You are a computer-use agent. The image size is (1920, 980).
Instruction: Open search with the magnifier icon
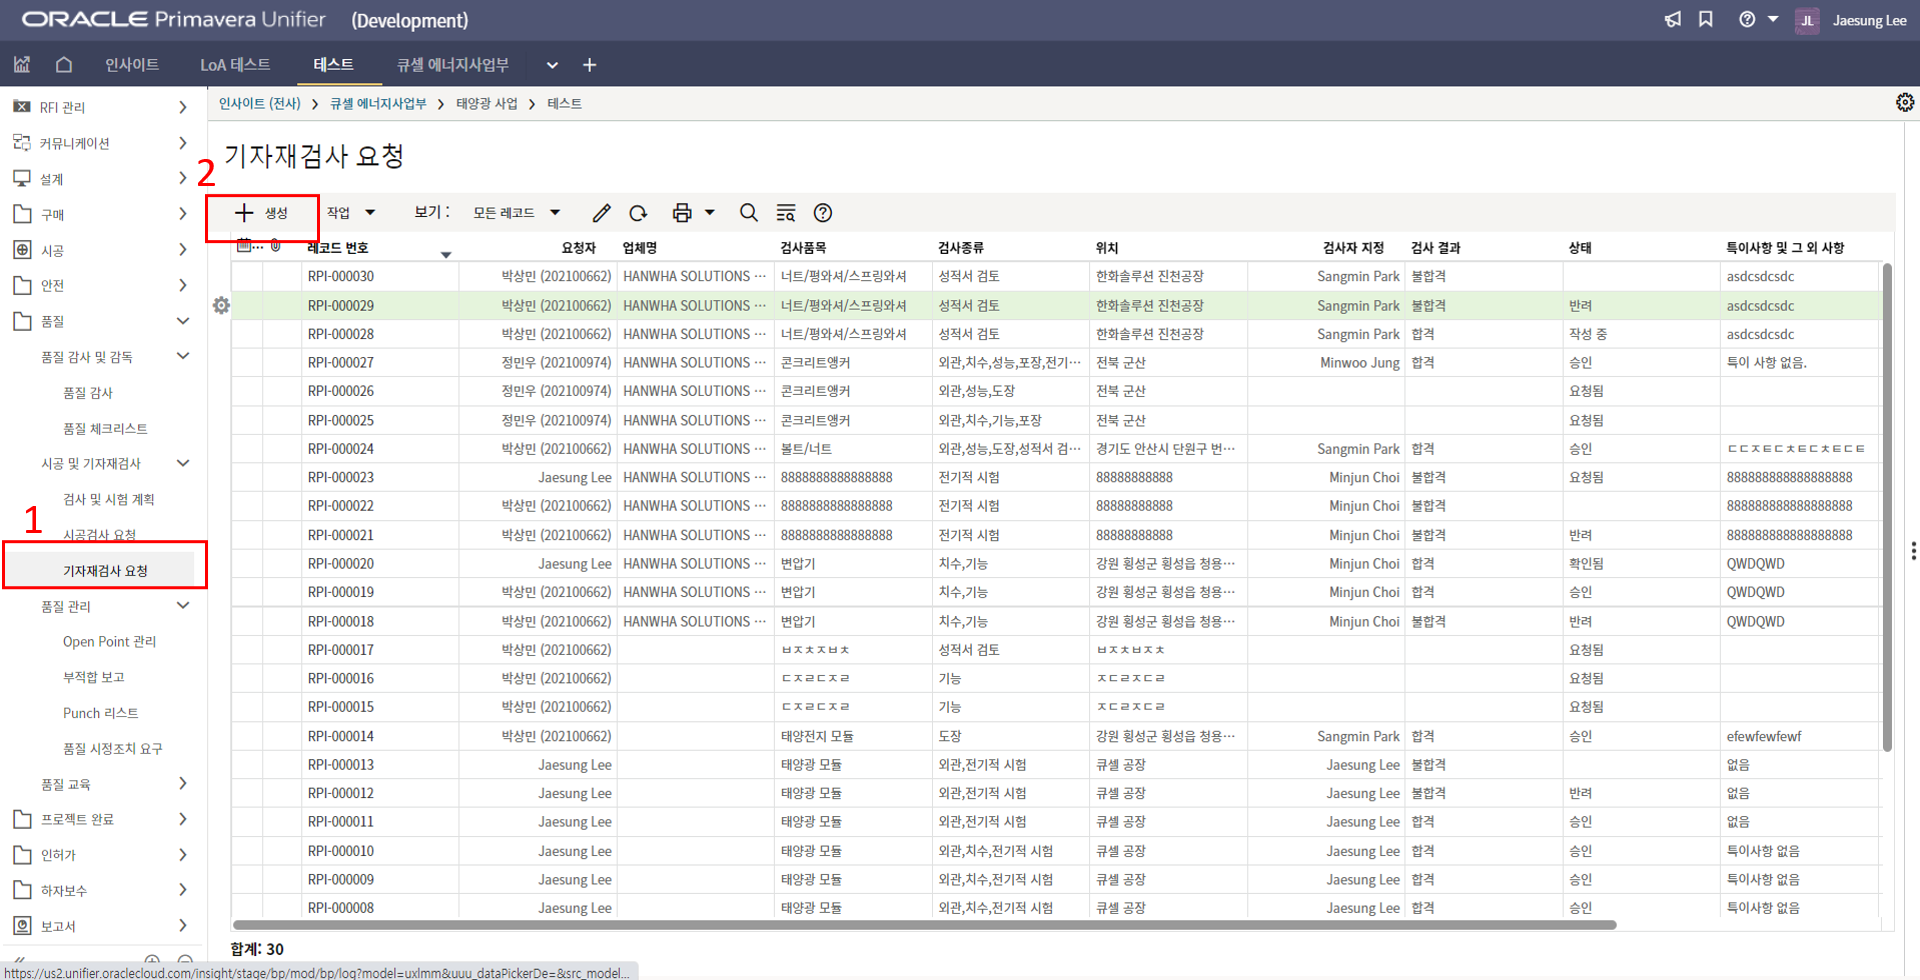point(748,213)
